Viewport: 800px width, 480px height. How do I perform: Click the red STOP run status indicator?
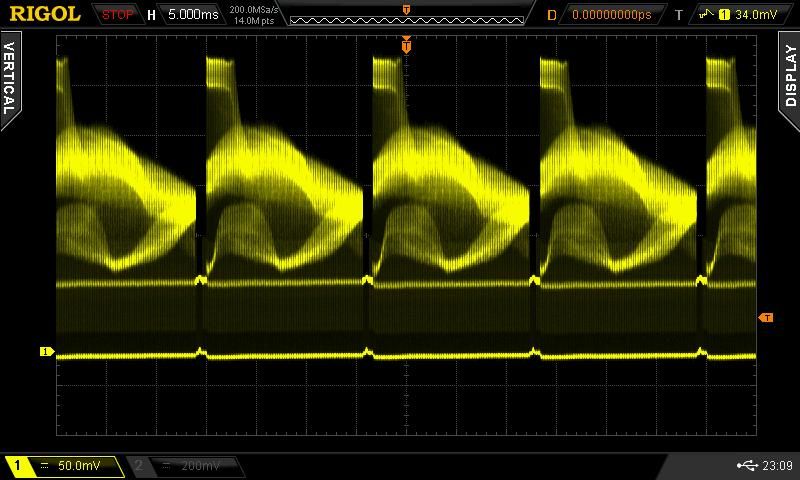pyautogui.click(x=117, y=15)
